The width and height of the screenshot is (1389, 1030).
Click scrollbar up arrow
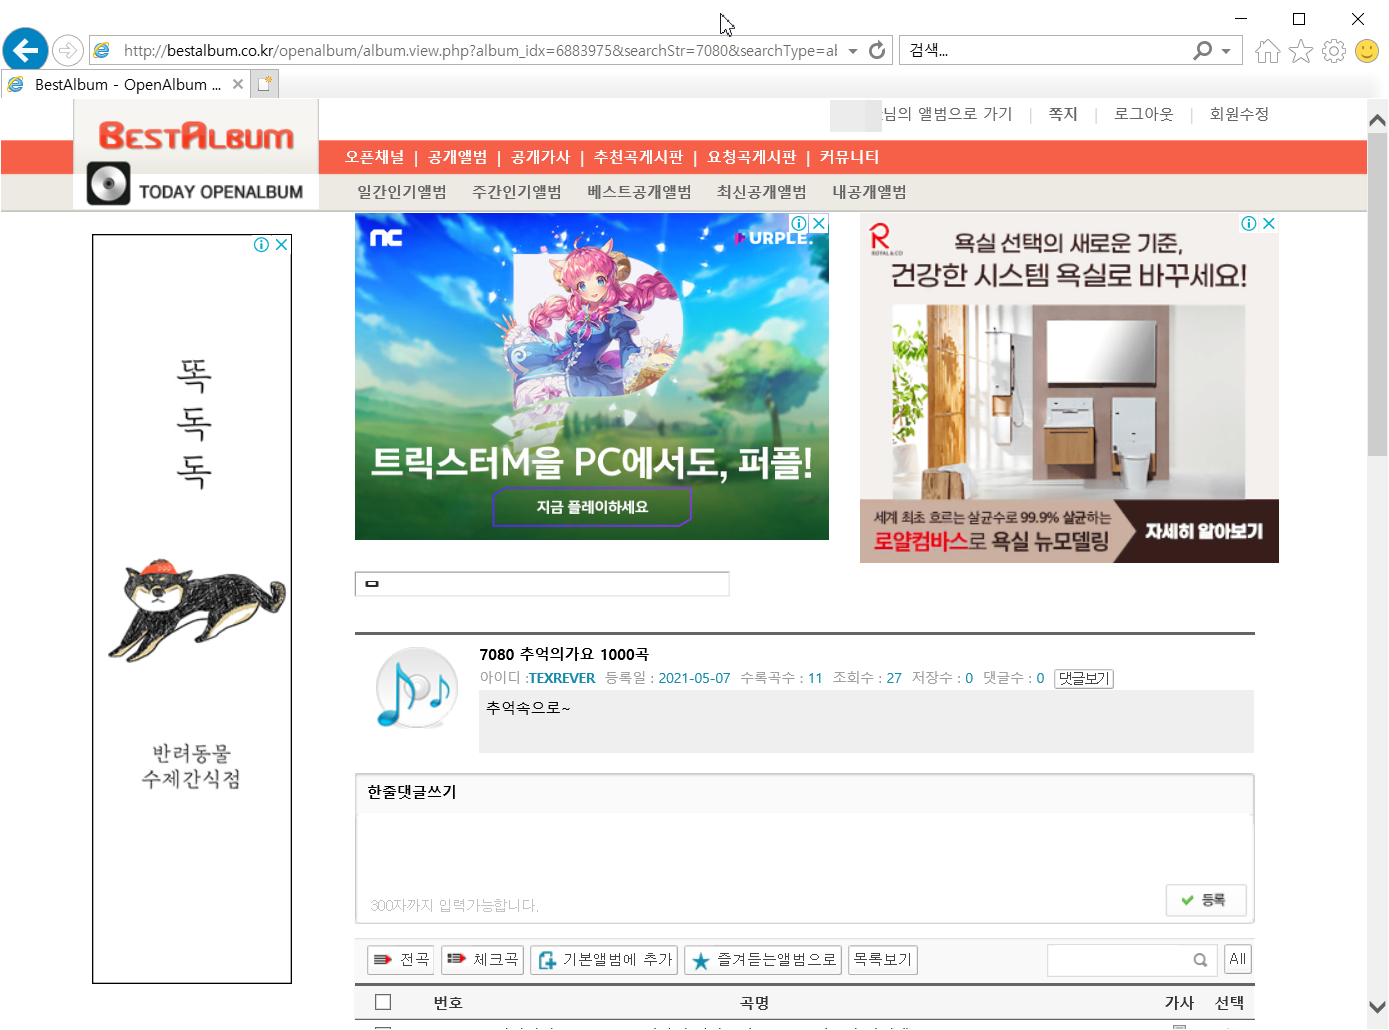[1377, 121]
